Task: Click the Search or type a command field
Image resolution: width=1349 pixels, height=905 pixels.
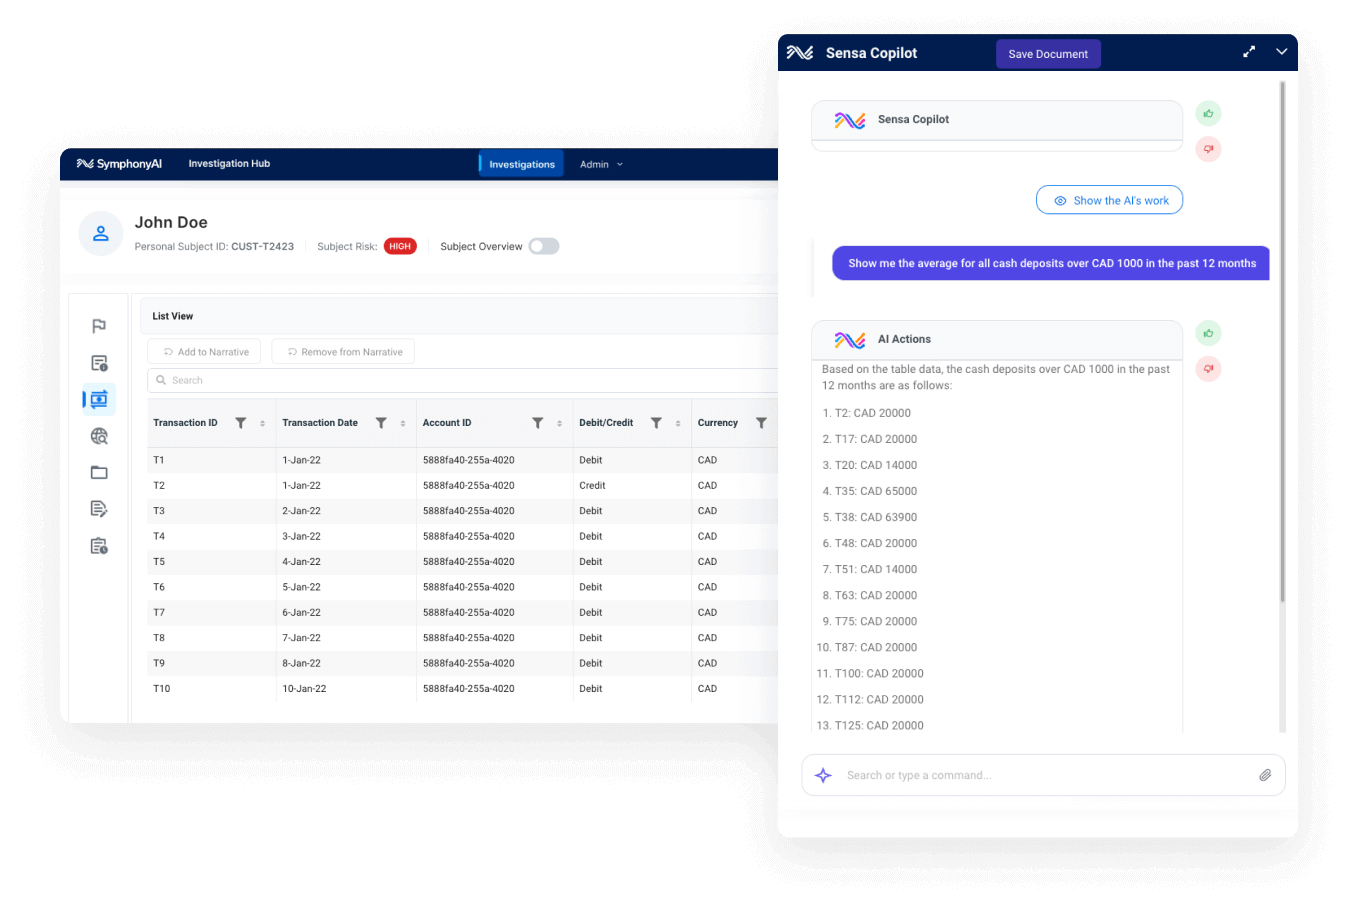Action: click(1043, 775)
